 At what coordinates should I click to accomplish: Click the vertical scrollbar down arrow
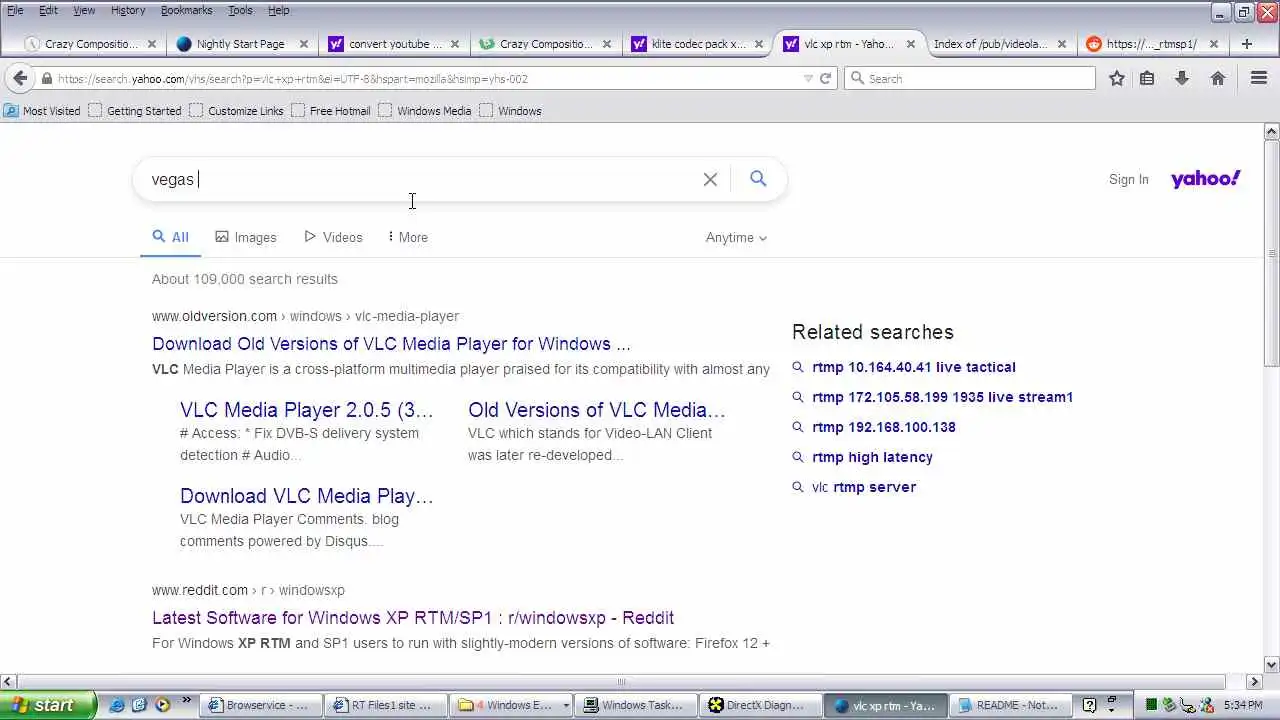1272,664
